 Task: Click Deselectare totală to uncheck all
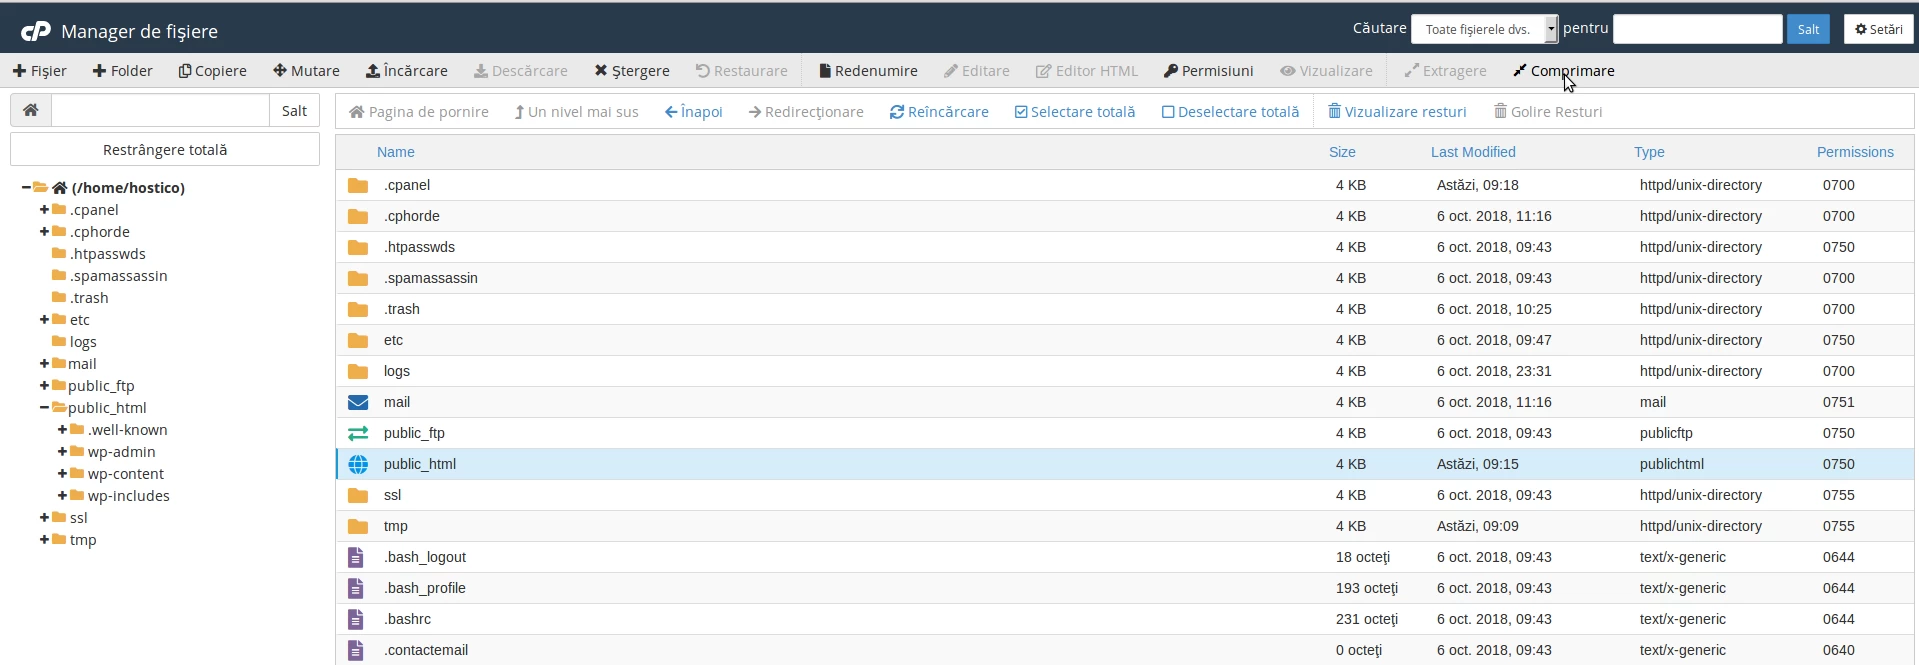(x=1229, y=112)
